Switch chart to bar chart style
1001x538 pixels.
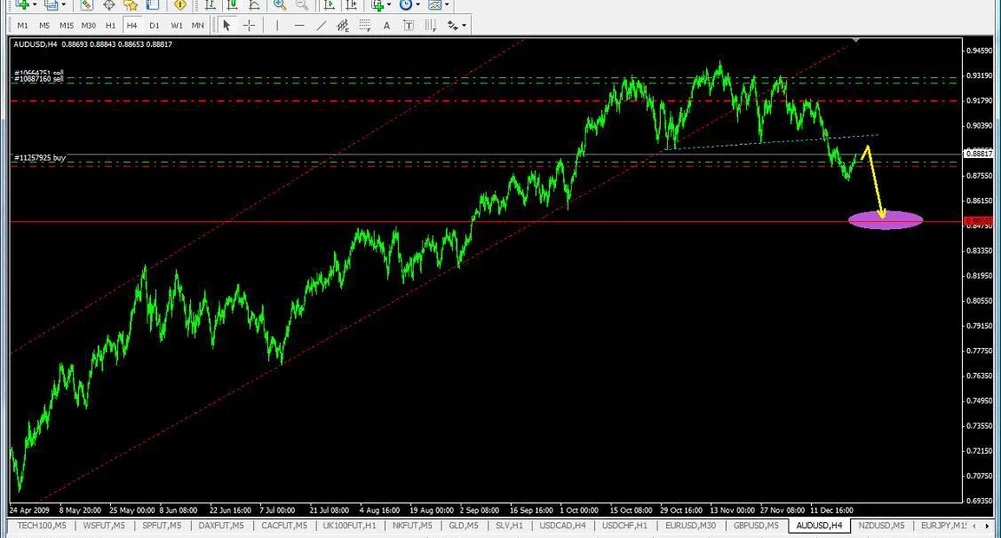(210, 4)
